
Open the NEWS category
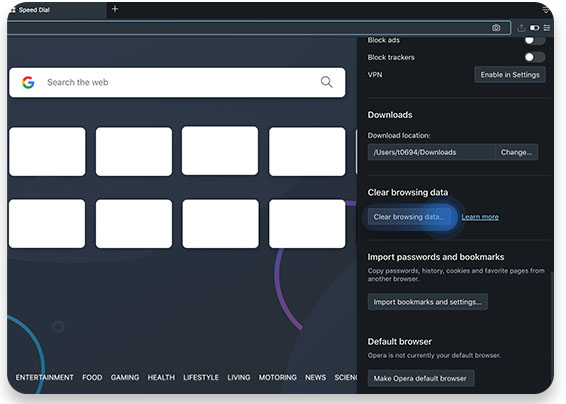[315, 377]
